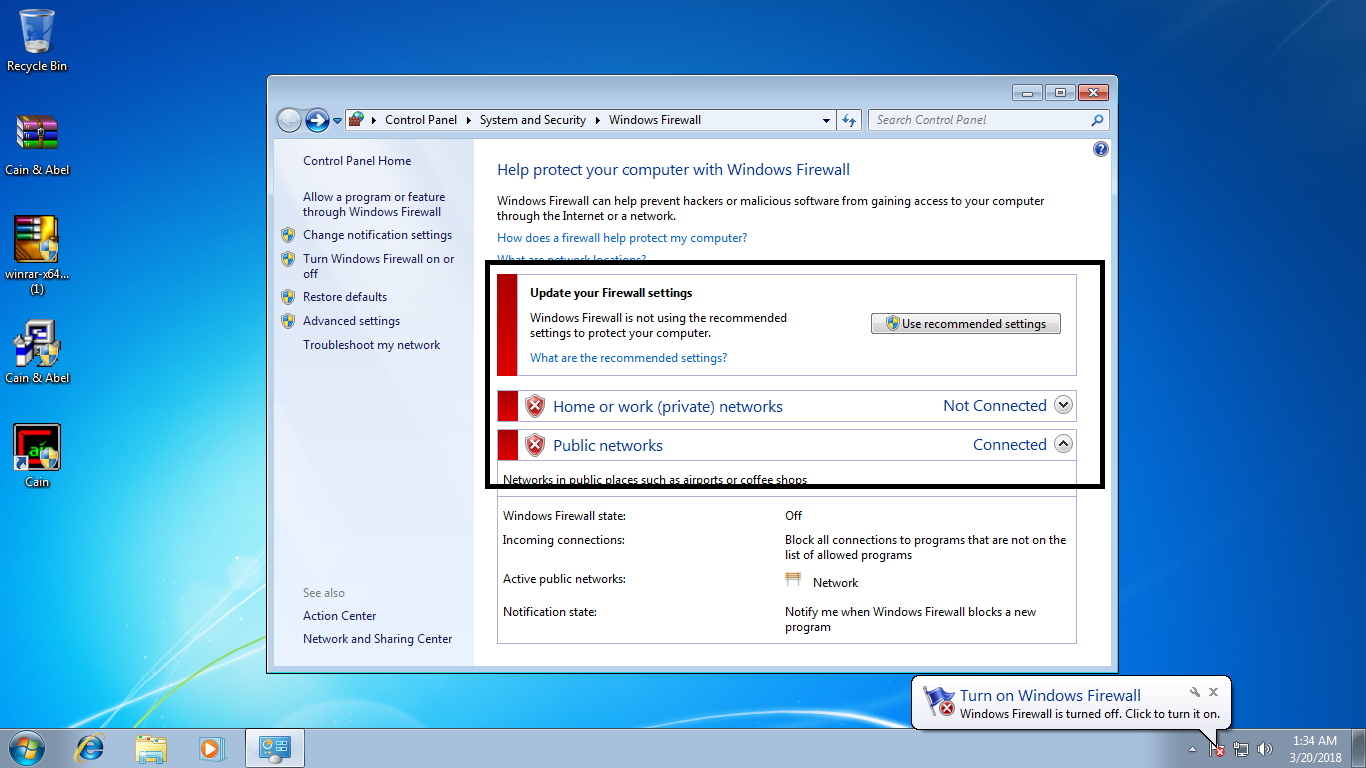Viewport: 1366px width, 768px height.
Task: Click the 'Windows Firewall state:' label
Action: pyautogui.click(x=564, y=516)
